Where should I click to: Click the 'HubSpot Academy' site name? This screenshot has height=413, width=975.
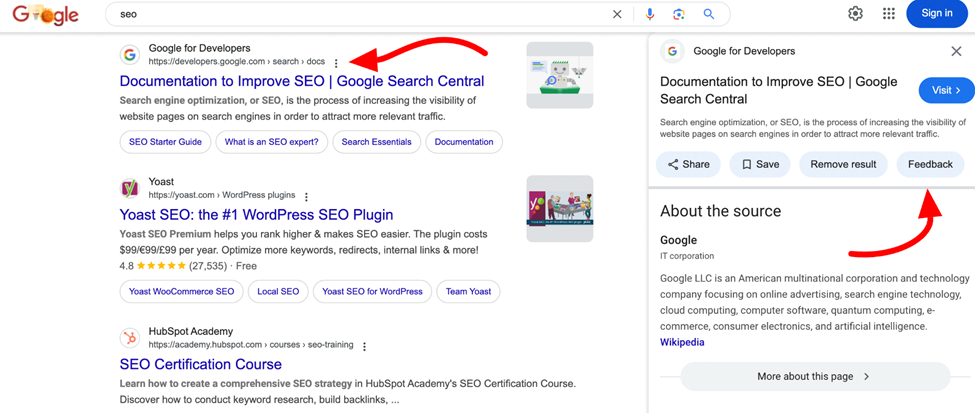(x=191, y=331)
